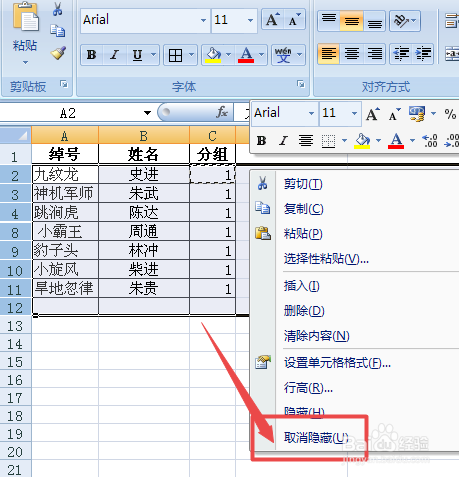
Task: Apply mini toolbar yellow fill color
Action: point(362,141)
